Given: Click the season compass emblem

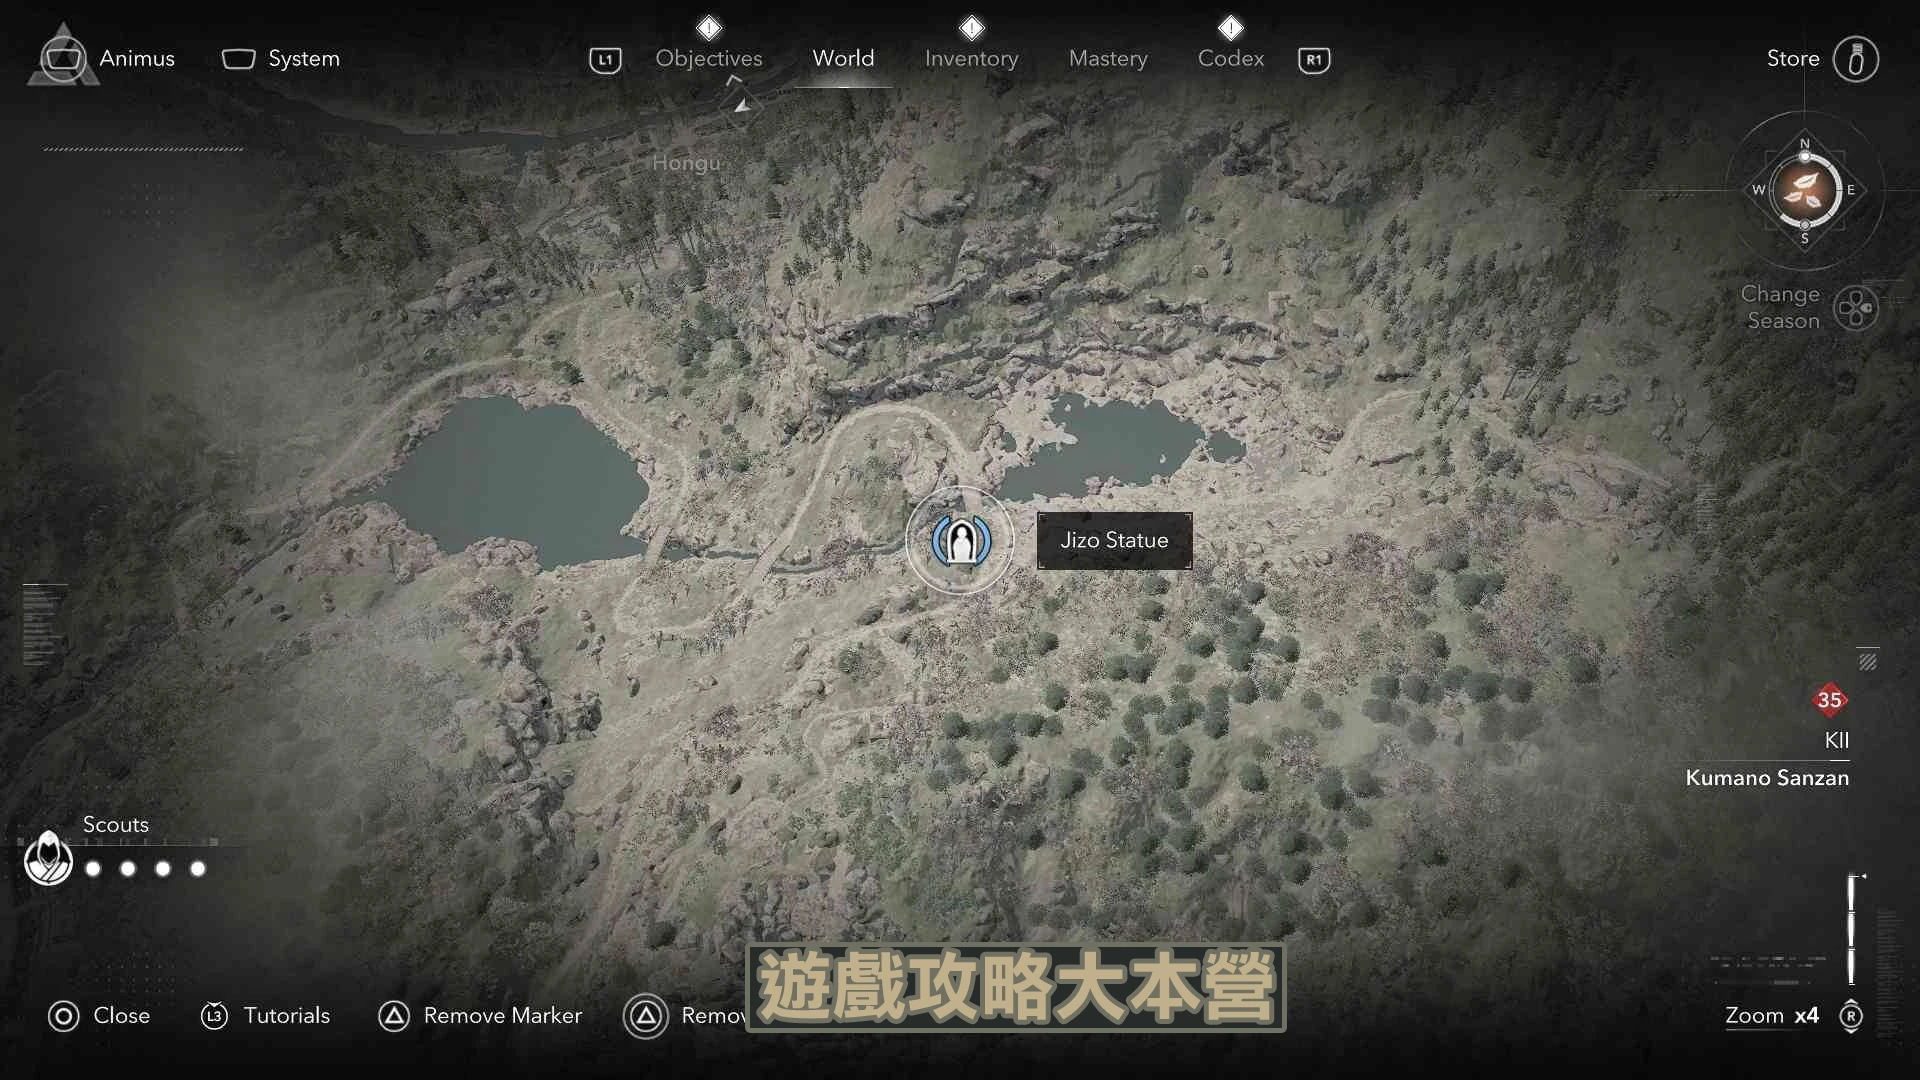Looking at the screenshot, I should [x=1805, y=190].
